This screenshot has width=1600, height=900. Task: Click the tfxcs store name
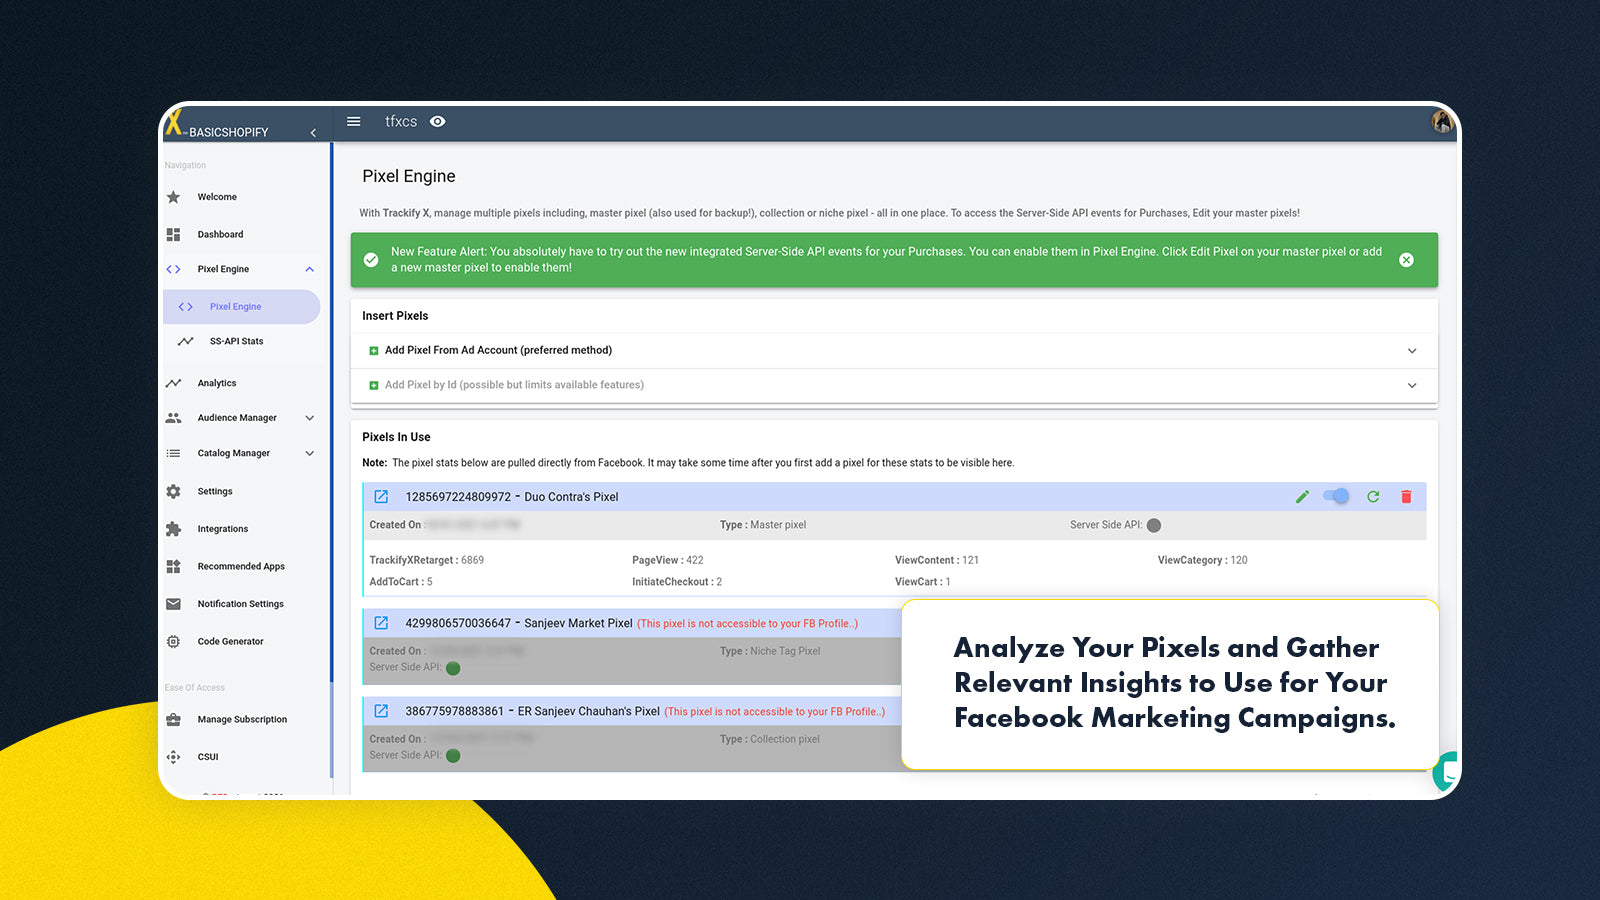point(401,121)
